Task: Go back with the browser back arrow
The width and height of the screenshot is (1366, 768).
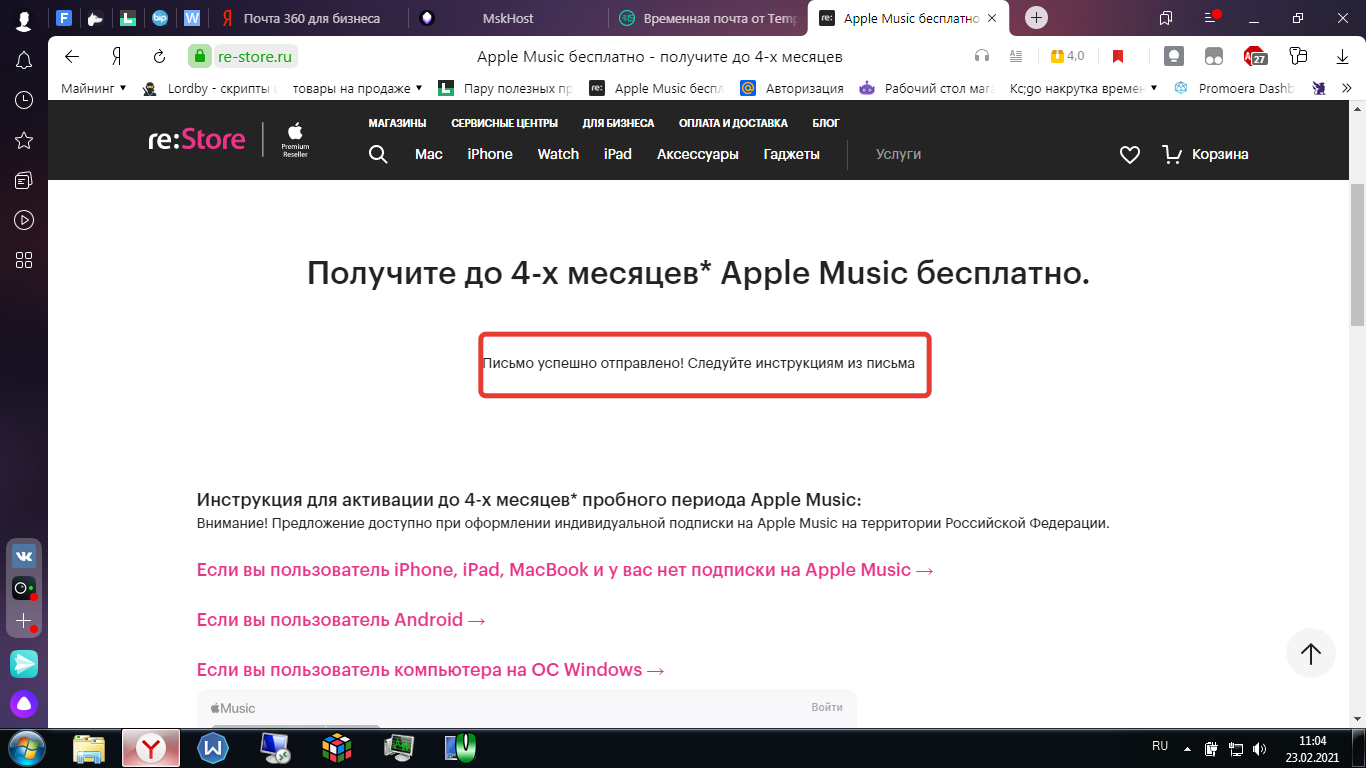Action: [x=72, y=56]
